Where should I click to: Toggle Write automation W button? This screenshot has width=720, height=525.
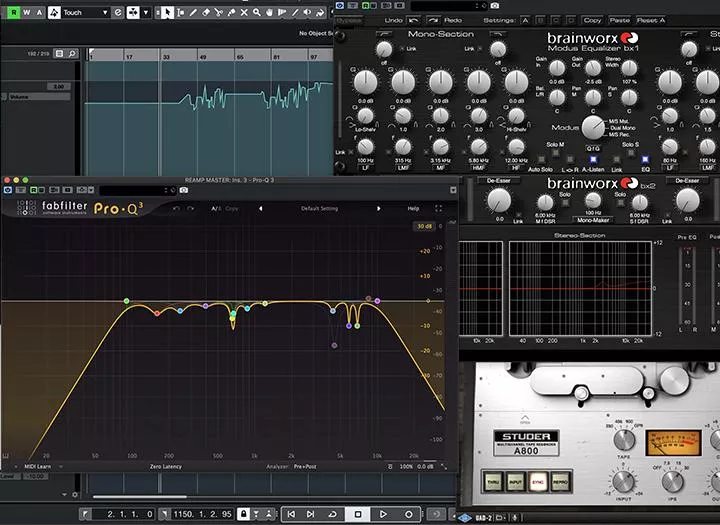click(27, 12)
